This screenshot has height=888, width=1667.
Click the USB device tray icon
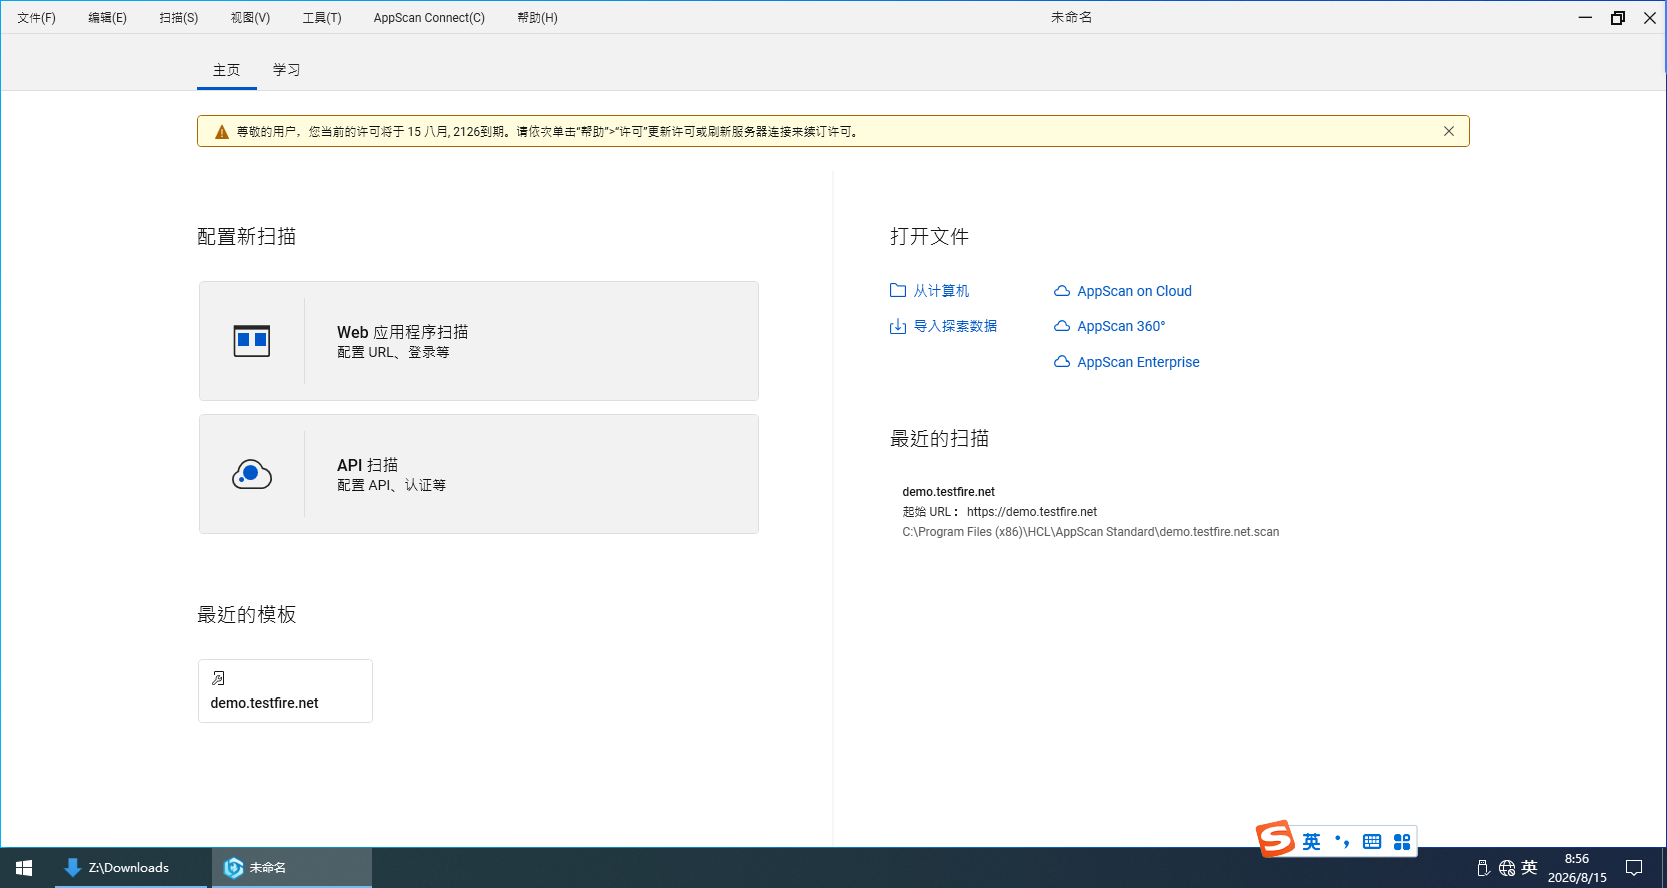click(x=1483, y=868)
